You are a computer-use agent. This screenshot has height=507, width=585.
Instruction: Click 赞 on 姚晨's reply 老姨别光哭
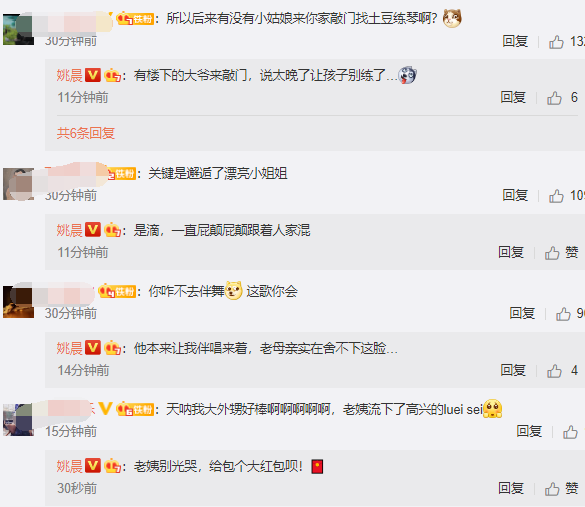[561, 489]
